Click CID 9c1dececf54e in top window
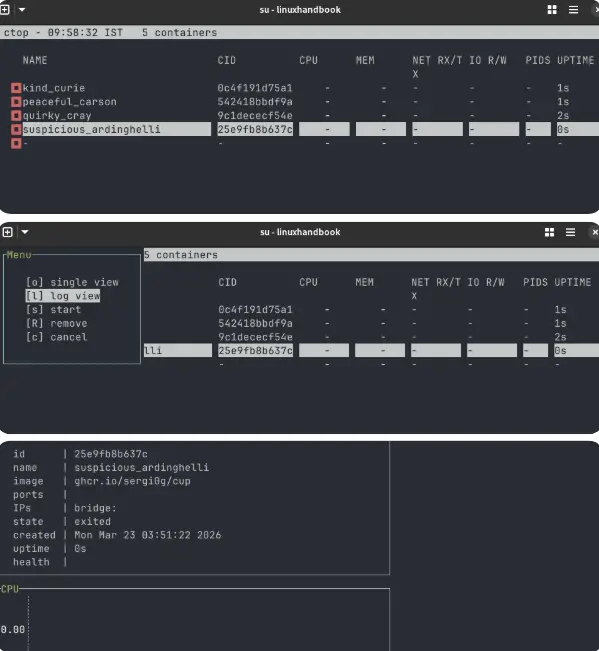Image resolution: width=599 pixels, height=651 pixels. tap(255, 115)
